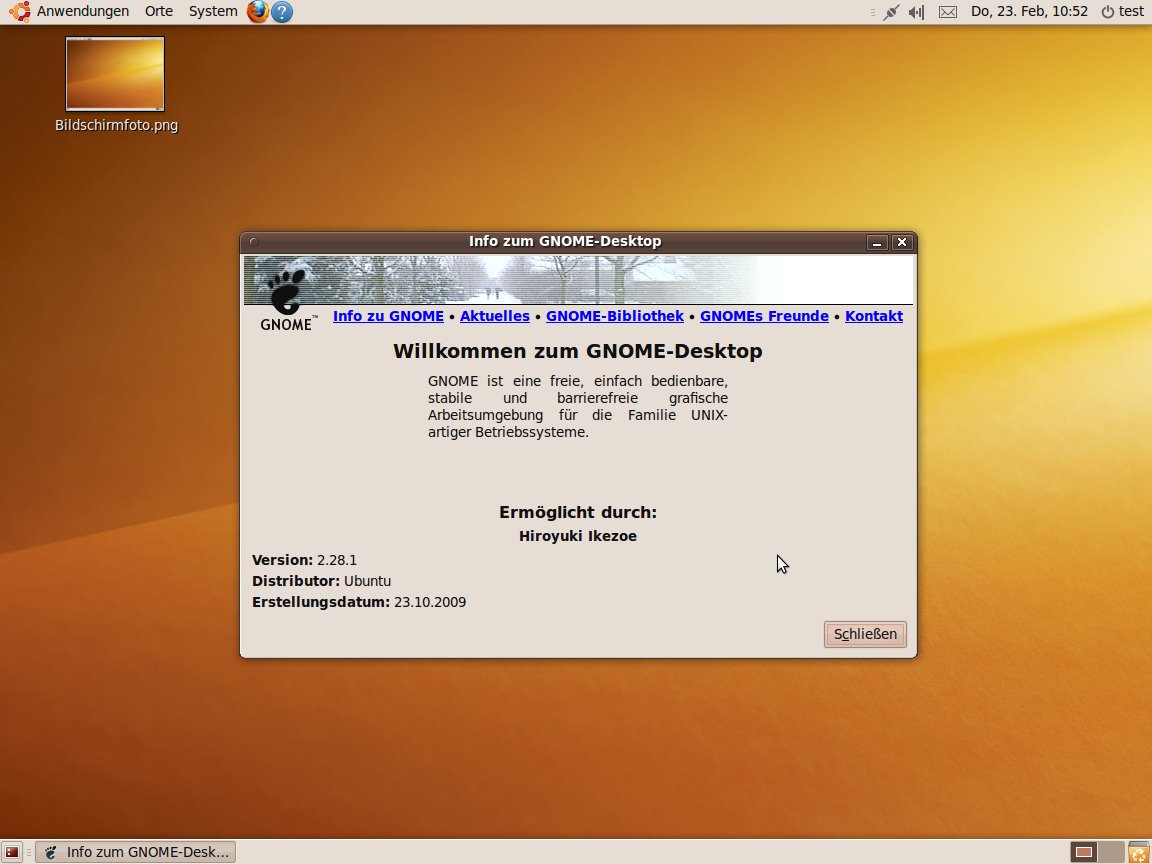This screenshot has width=1152, height=864.
Task: Open the help icon in top panel
Action: click(x=282, y=12)
